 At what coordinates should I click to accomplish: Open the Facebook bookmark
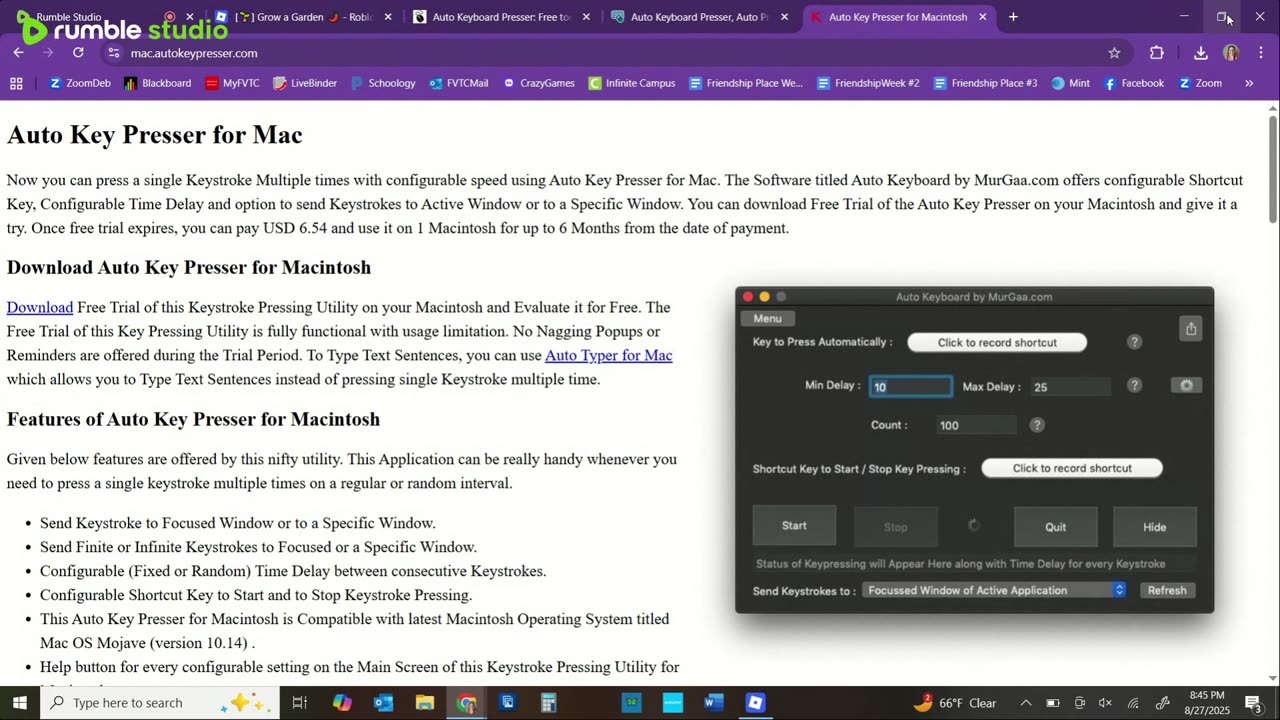click(1133, 83)
